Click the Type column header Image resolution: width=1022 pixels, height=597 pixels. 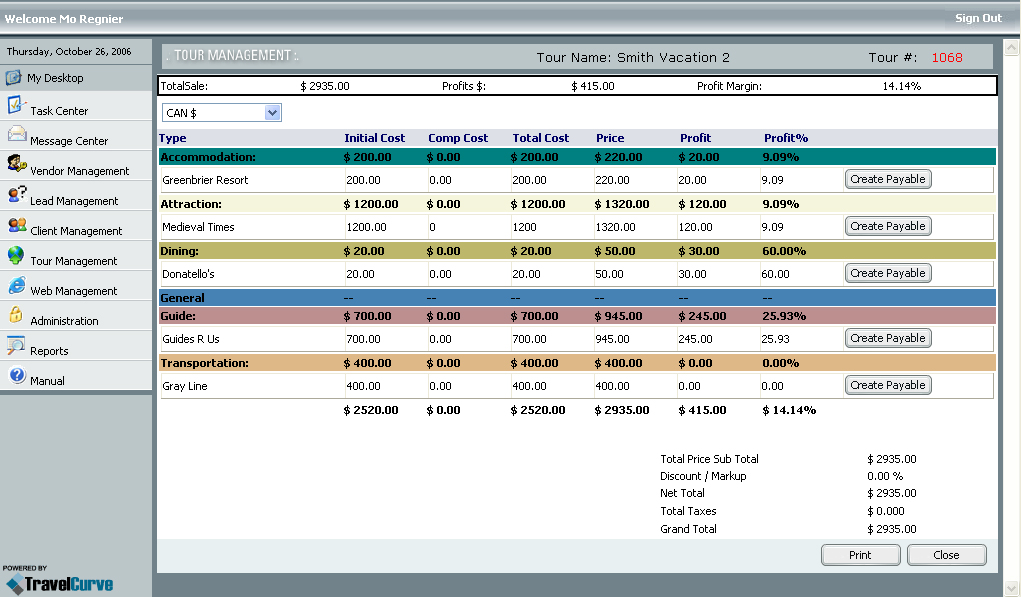pos(173,138)
